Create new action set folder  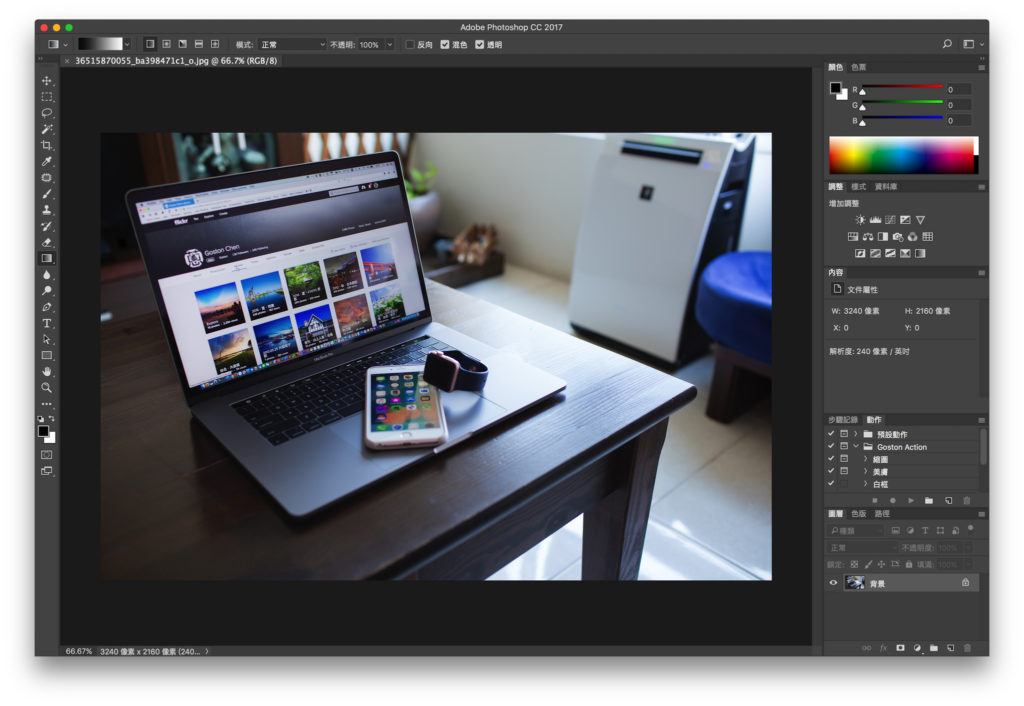(x=929, y=500)
